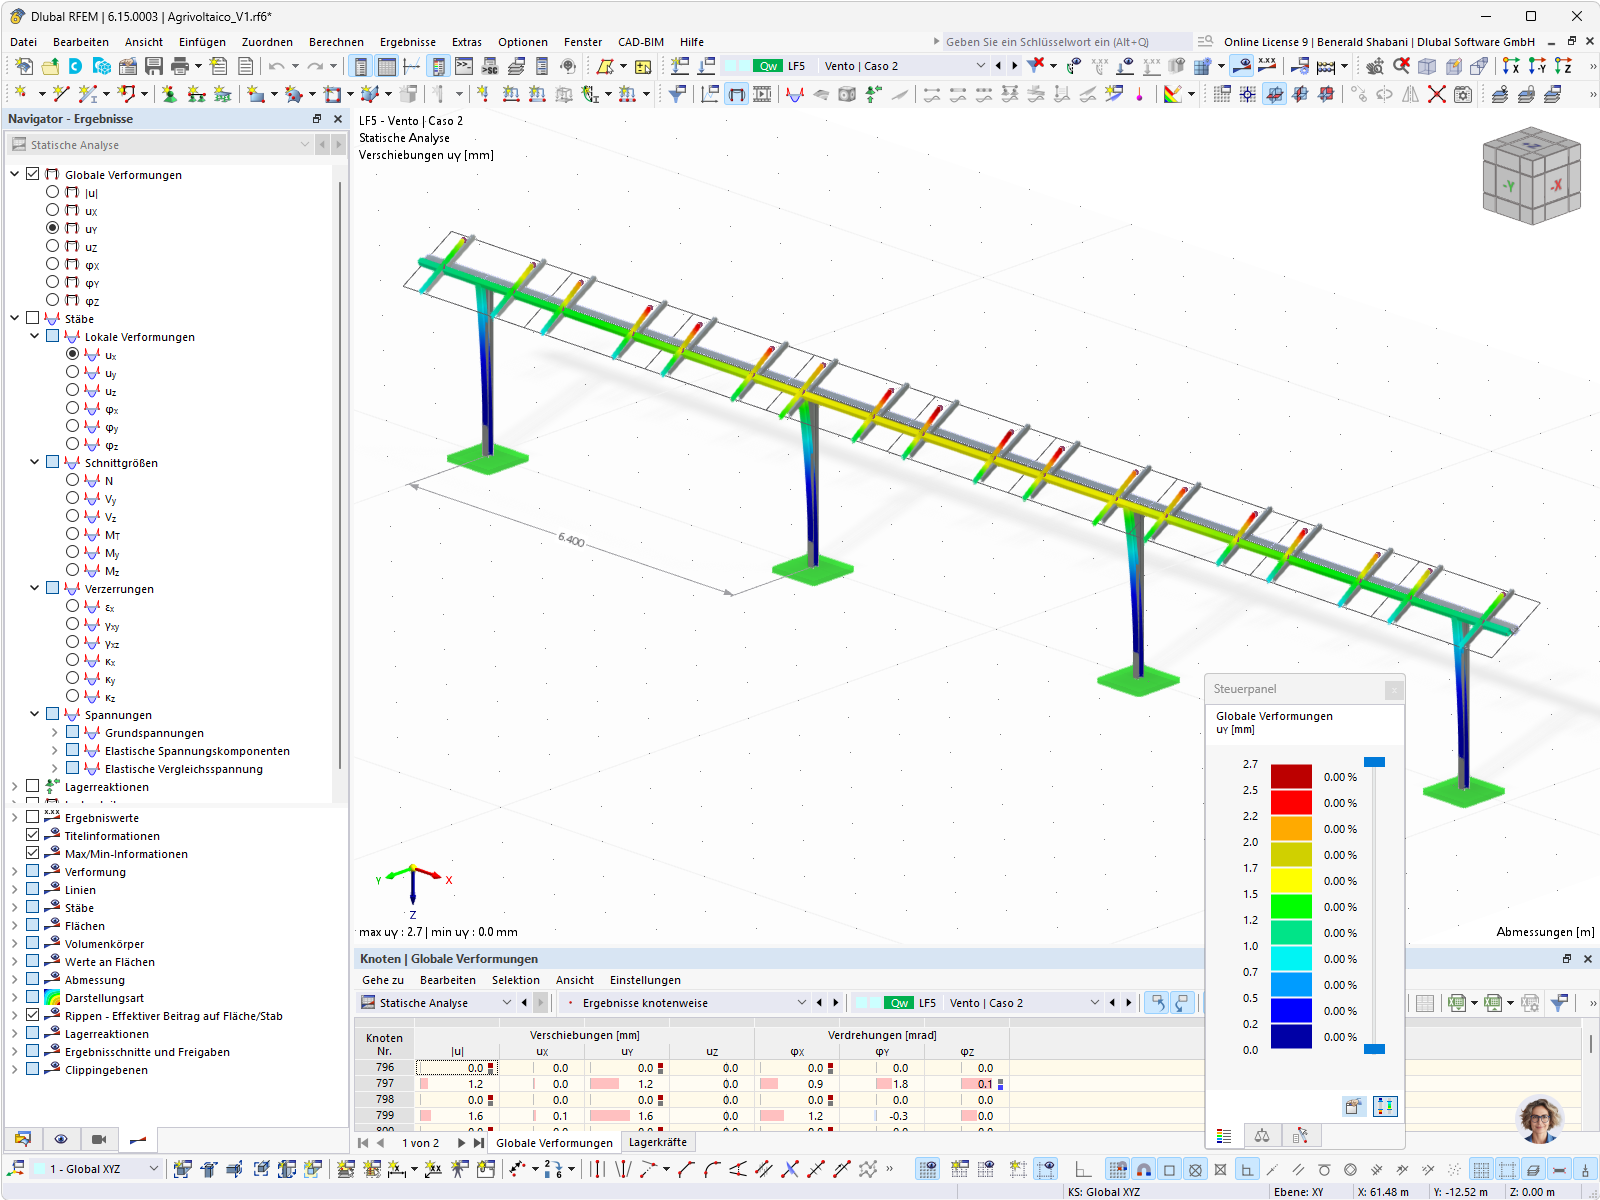This screenshot has width=1600, height=1200.
Task: Switch to the Lagerkräfte table tab
Action: click(657, 1142)
